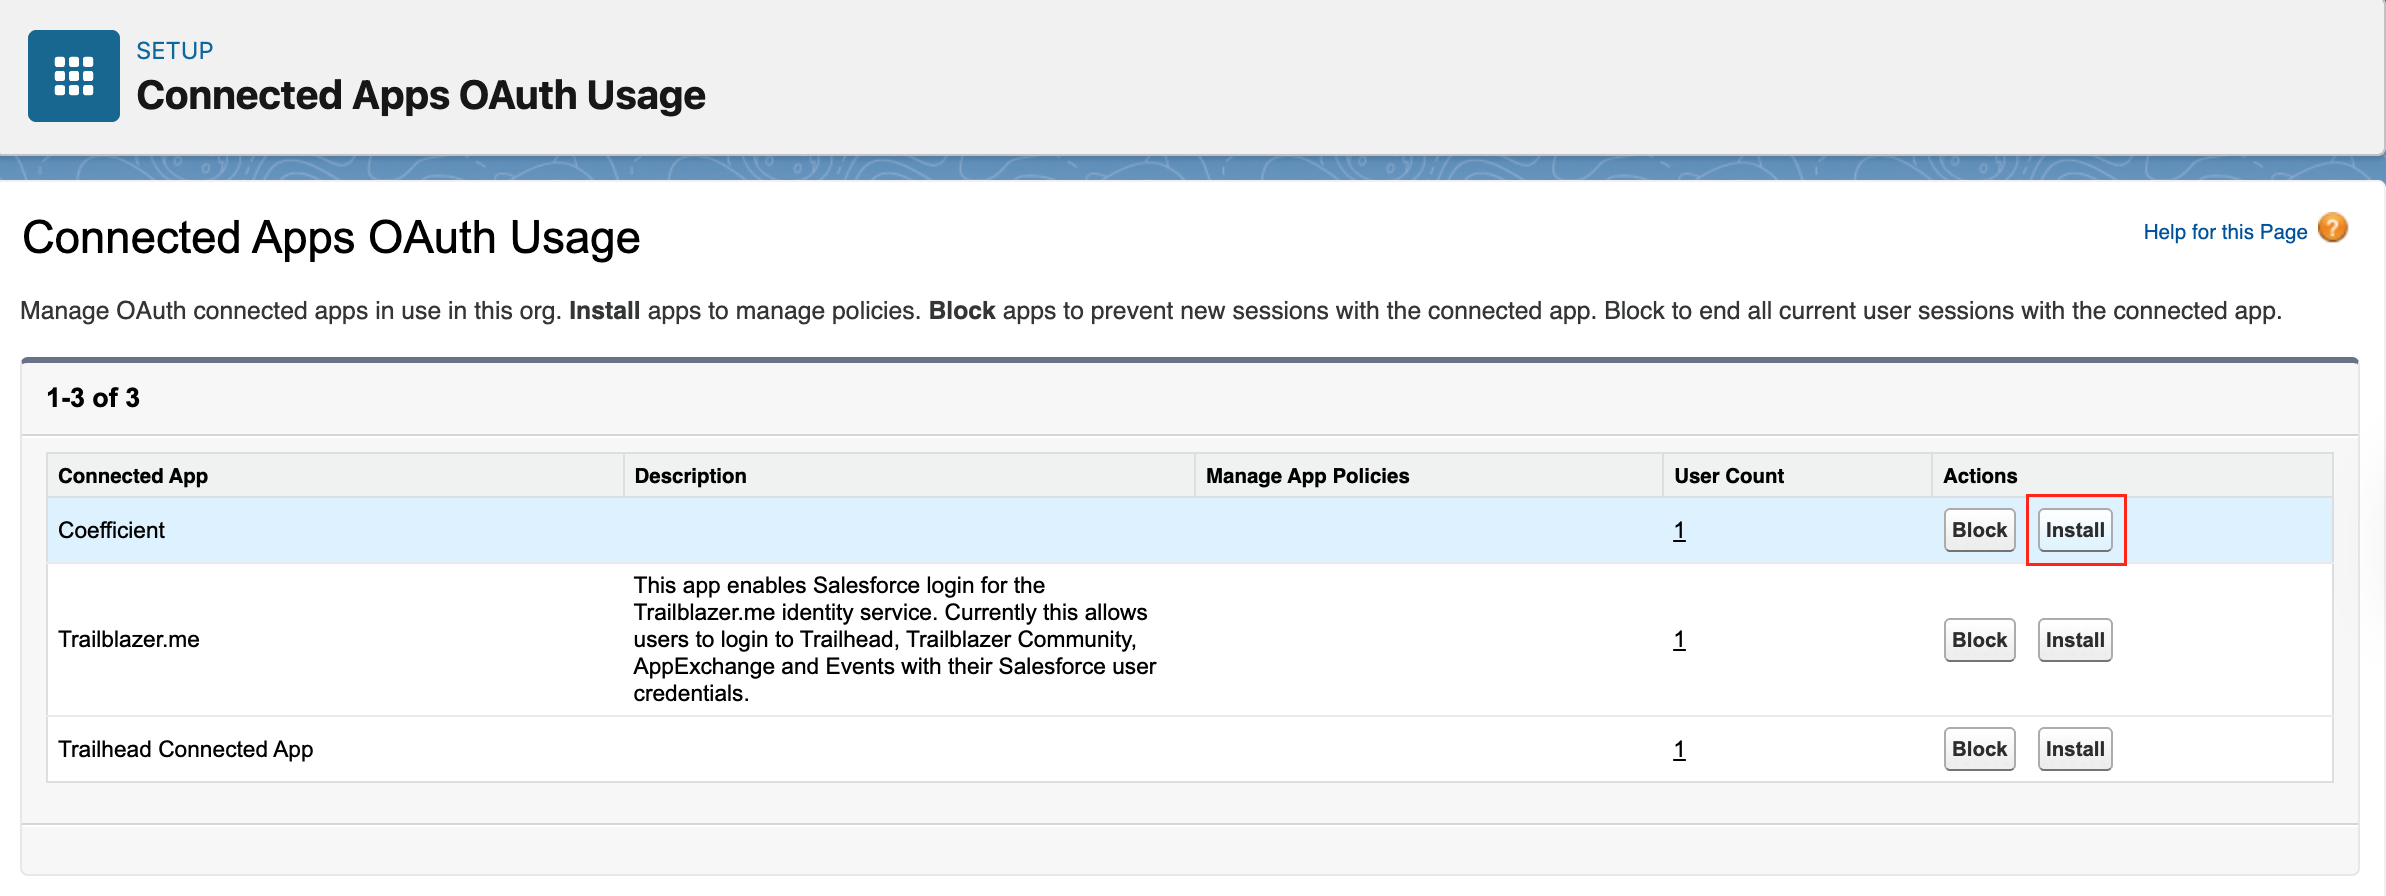Open user count link for Trailblazer.me
The image size is (2386, 896).
1679,640
